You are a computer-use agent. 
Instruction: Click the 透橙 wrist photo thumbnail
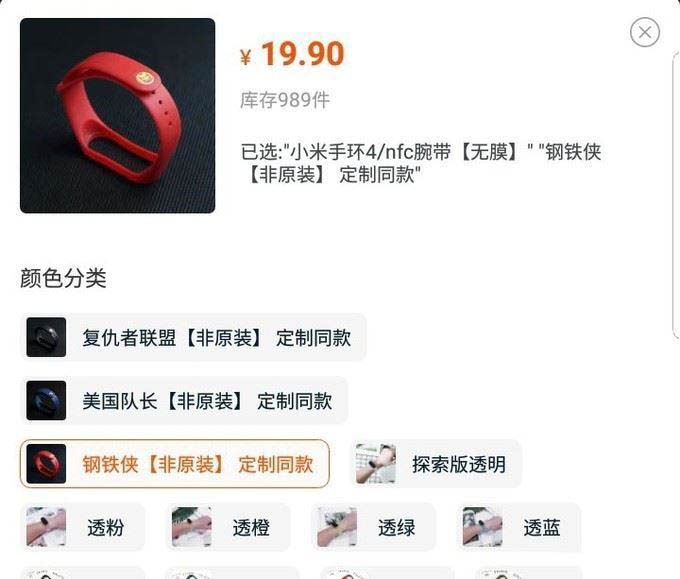pyautogui.click(x=192, y=527)
